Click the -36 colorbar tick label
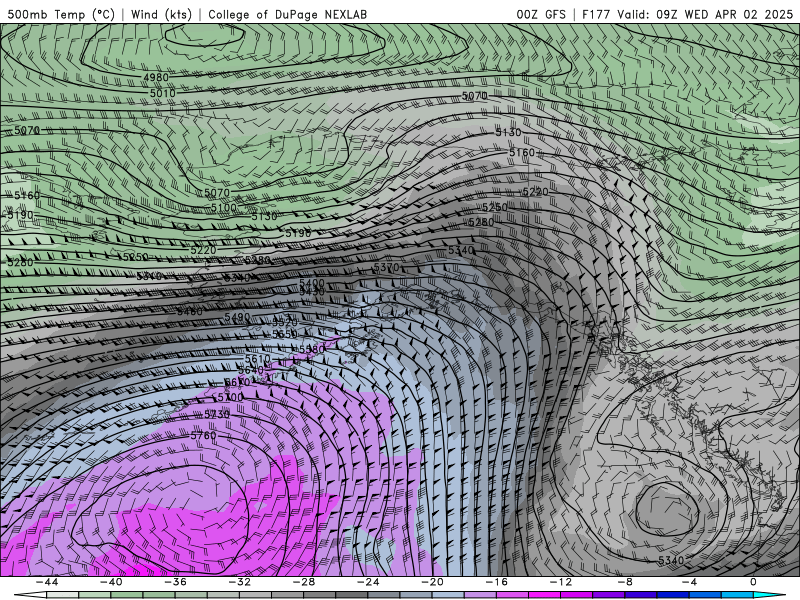This screenshot has height=600, width=800. [176, 582]
